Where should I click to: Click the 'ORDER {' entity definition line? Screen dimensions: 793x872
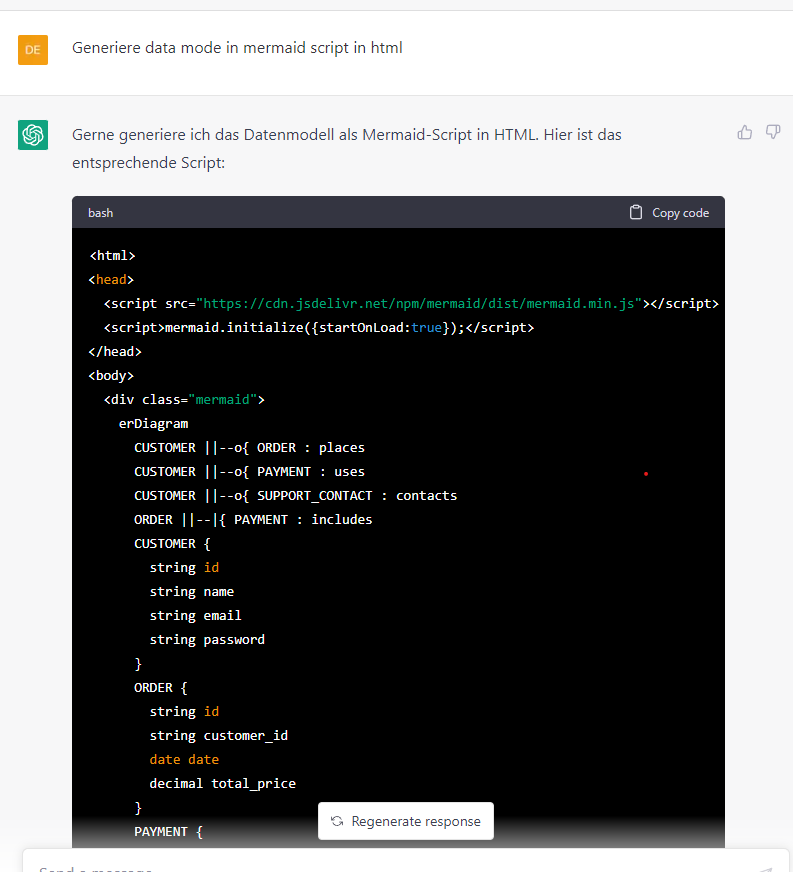(160, 688)
